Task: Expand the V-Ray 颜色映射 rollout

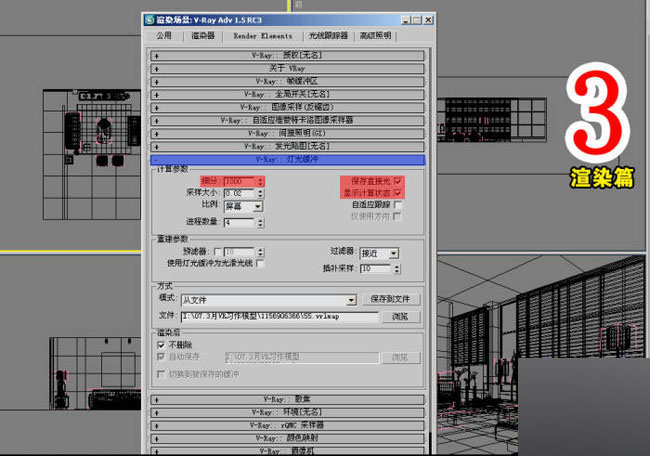Action: pyautogui.click(x=287, y=438)
